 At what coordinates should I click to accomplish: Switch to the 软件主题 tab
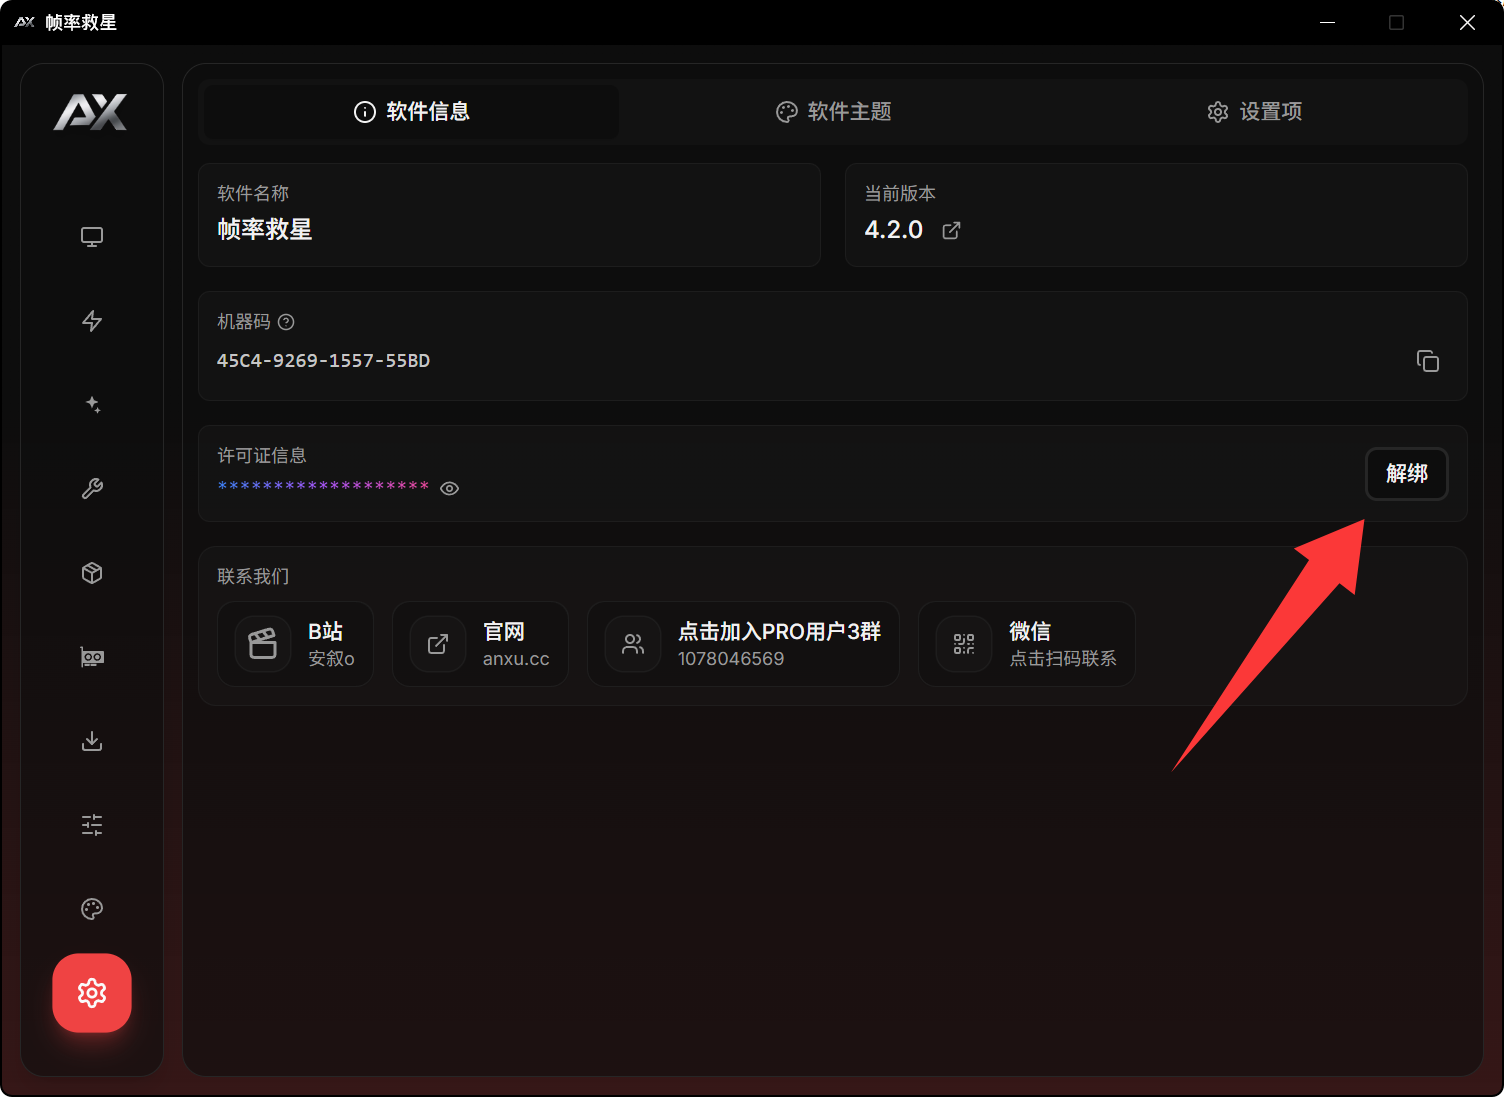point(834,112)
